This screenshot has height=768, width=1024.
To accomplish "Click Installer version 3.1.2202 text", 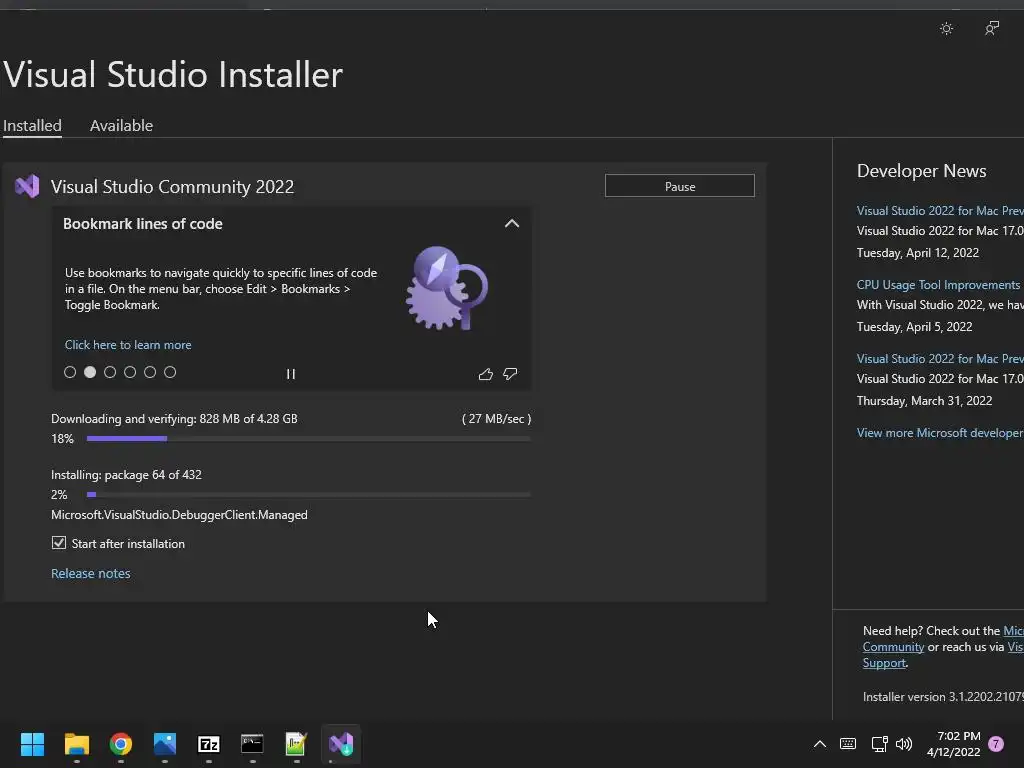I will (943, 697).
